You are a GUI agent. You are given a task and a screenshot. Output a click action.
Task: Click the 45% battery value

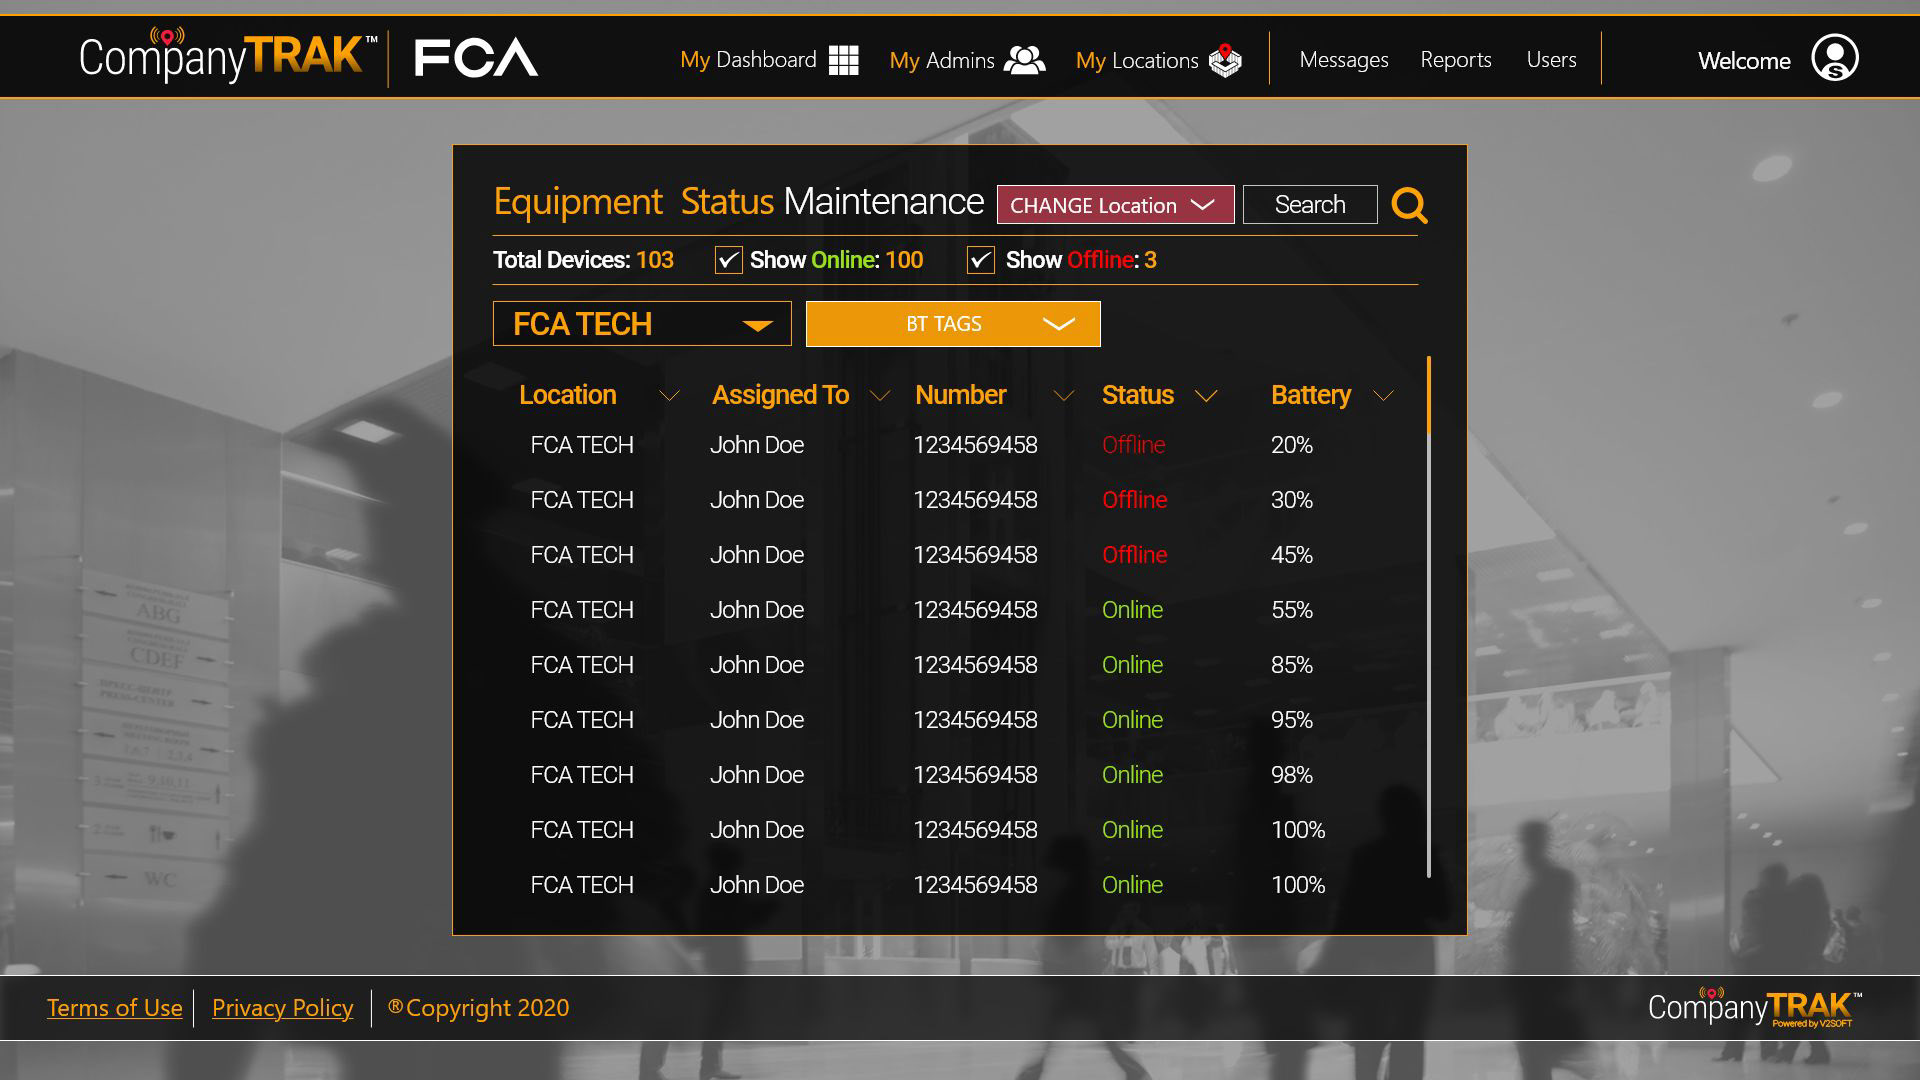(1291, 555)
